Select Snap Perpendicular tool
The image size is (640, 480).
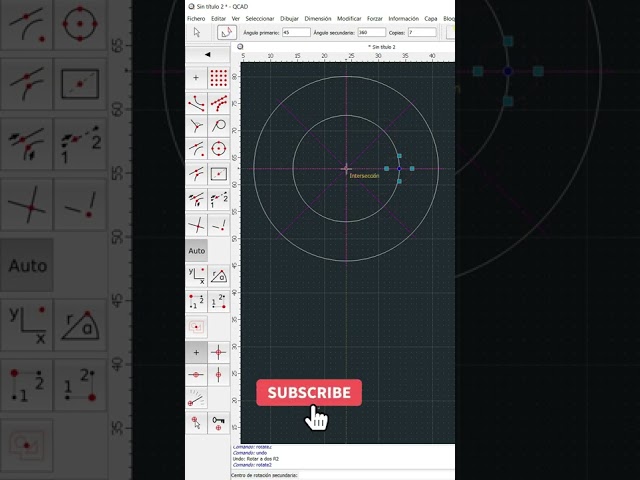point(196,126)
